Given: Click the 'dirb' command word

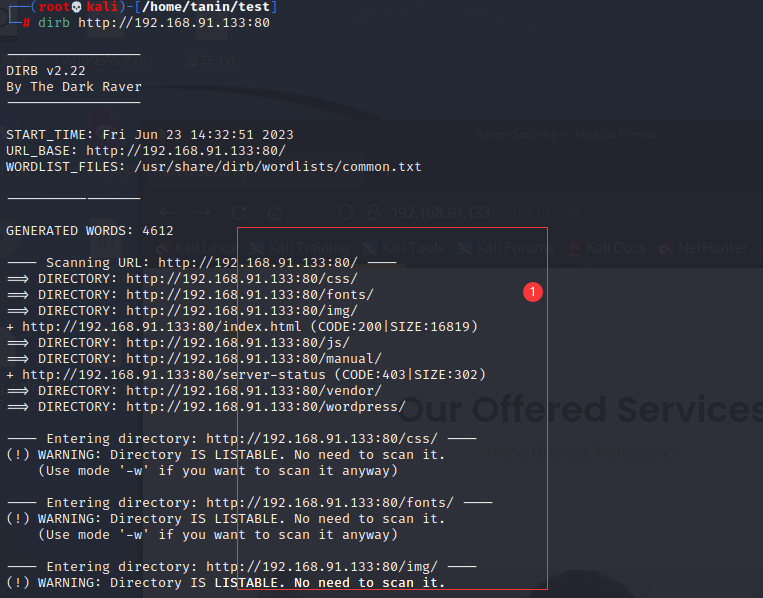Looking at the screenshot, I should 54,22.
